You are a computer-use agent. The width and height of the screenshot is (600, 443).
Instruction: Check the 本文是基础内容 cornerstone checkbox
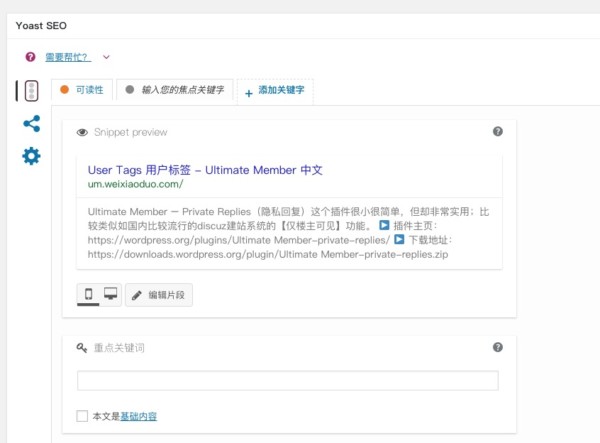[x=82, y=416]
